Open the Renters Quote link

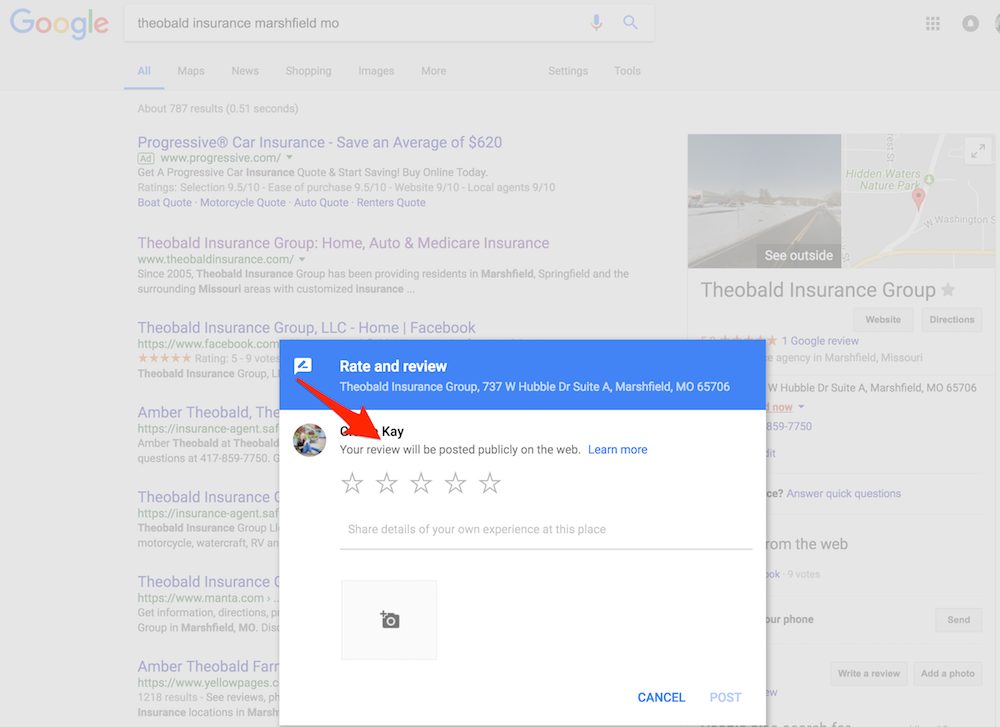391,202
